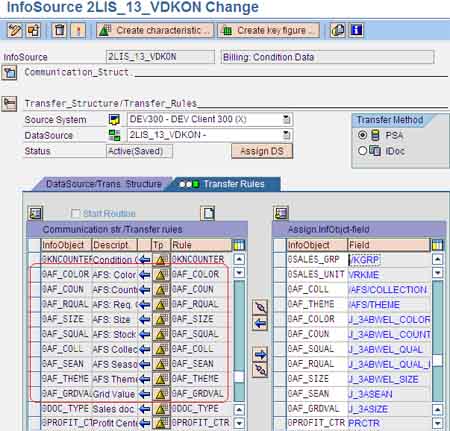Click right table scrollbar thumb
450x431 pixels.
(x=437, y=360)
